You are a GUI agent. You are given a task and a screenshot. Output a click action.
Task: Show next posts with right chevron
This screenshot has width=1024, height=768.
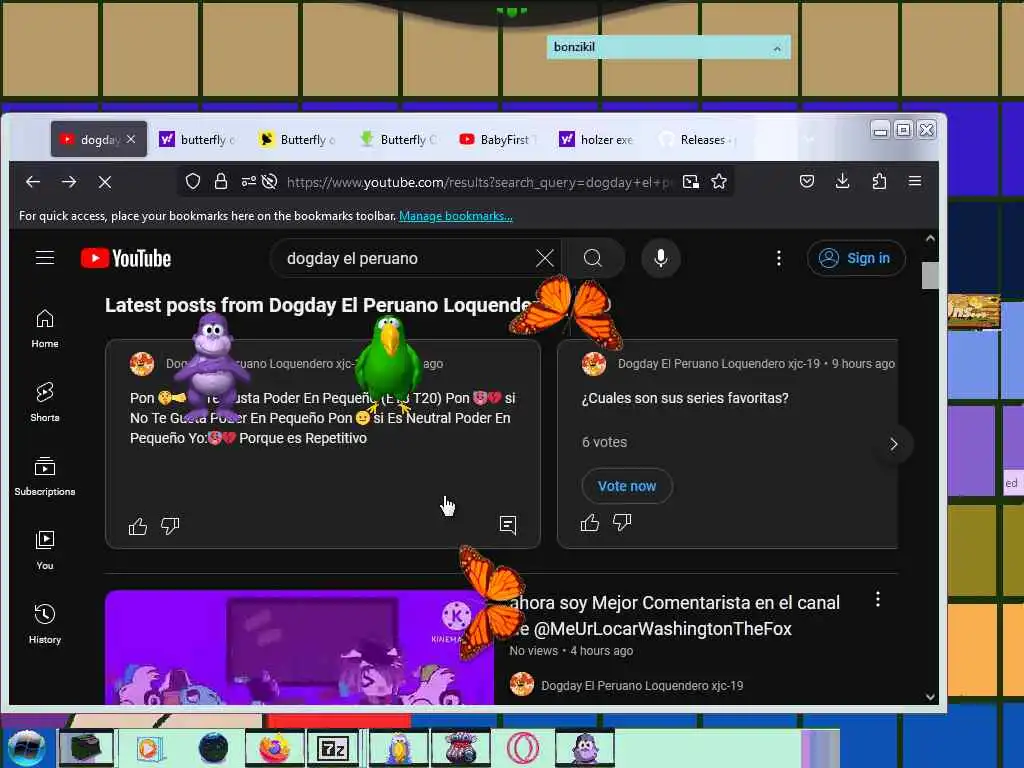(893, 444)
